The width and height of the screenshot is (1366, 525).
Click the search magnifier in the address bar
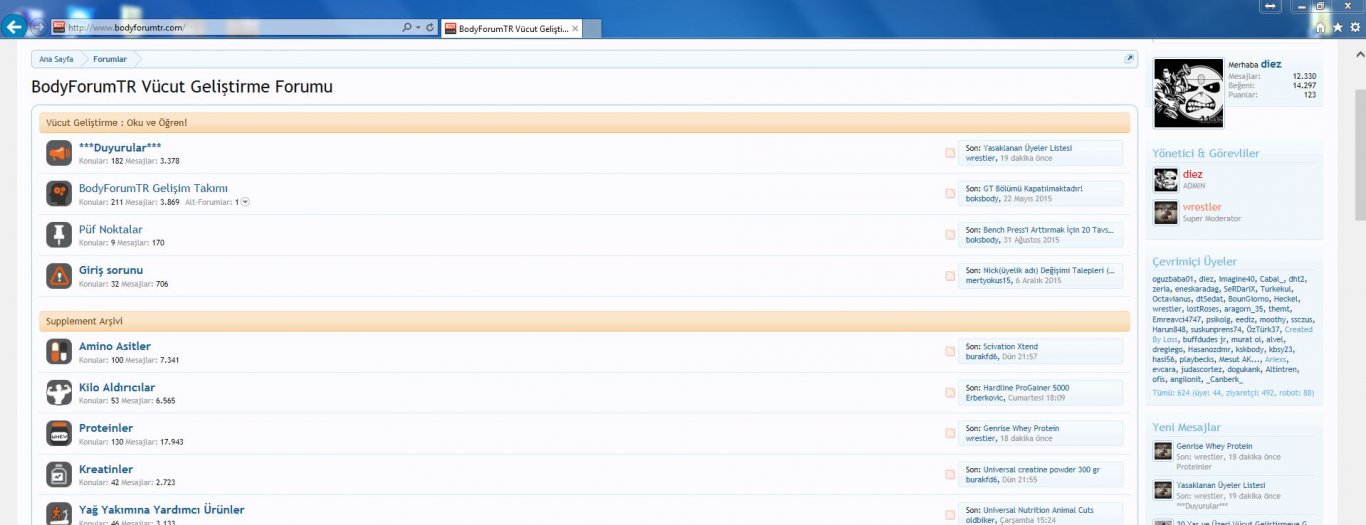click(406, 27)
